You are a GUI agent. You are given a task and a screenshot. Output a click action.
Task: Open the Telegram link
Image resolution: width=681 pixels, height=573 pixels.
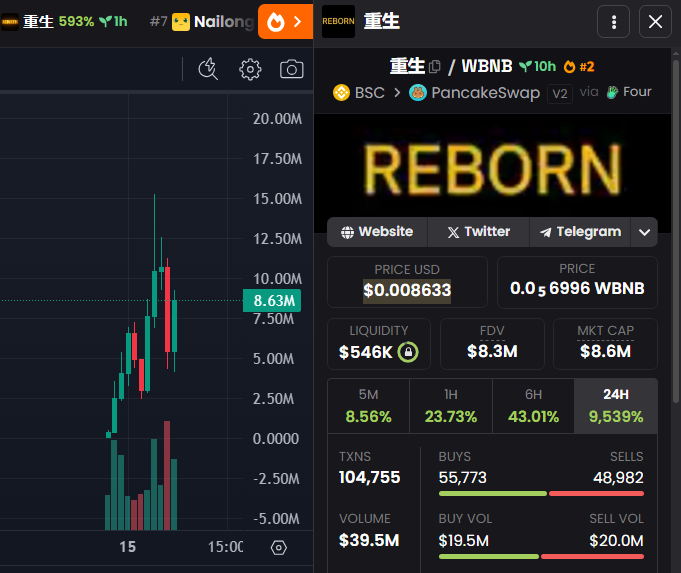pyautogui.click(x=580, y=232)
